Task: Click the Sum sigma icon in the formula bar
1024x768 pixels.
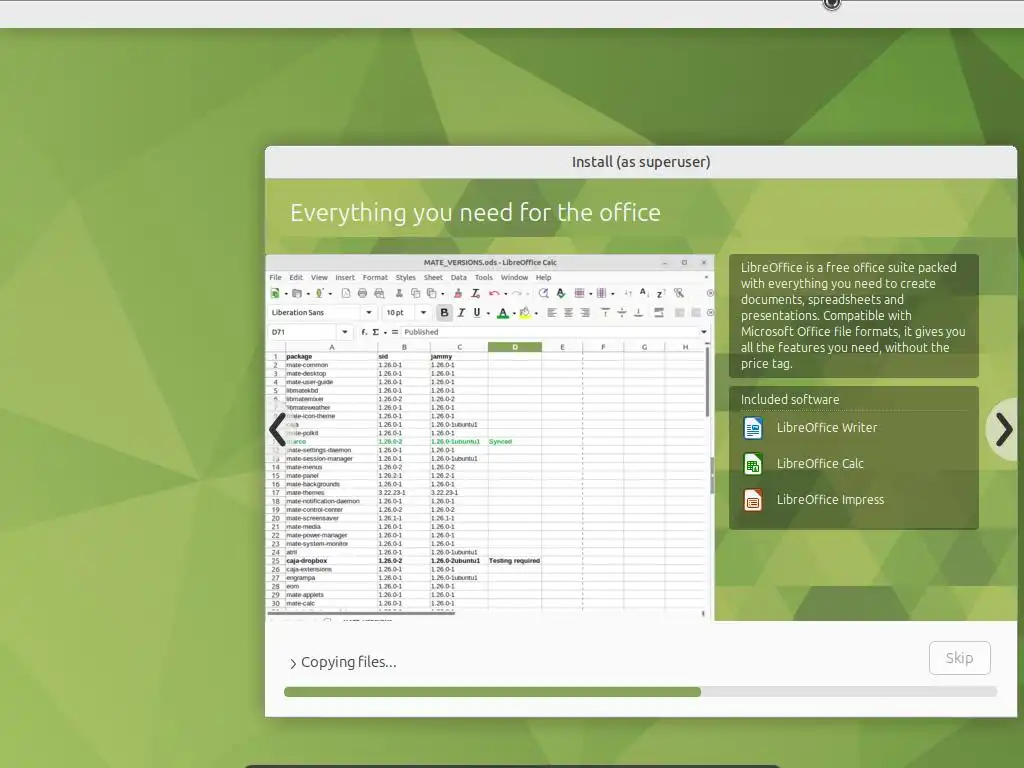Action: [x=376, y=332]
